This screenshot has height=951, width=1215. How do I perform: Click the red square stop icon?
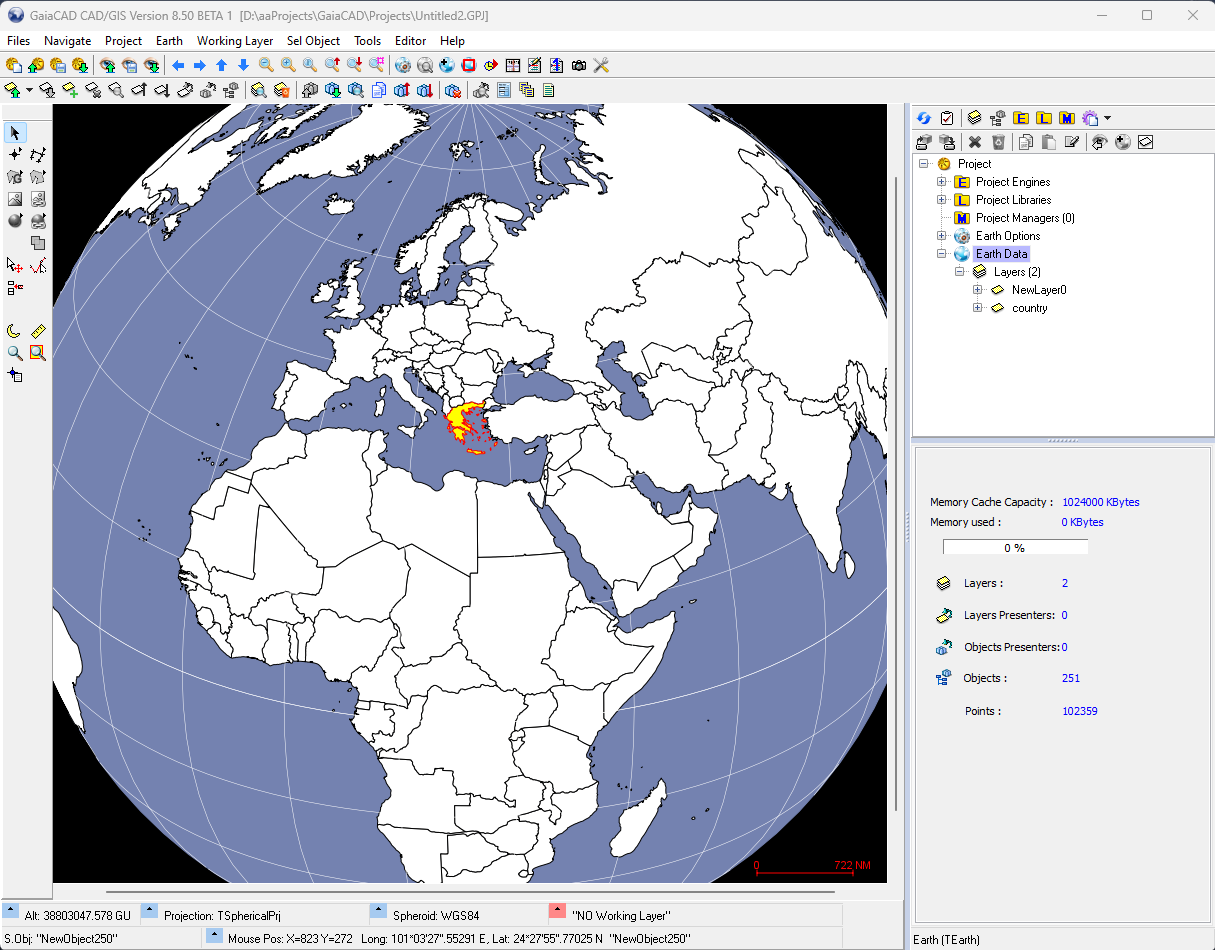coord(468,66)
